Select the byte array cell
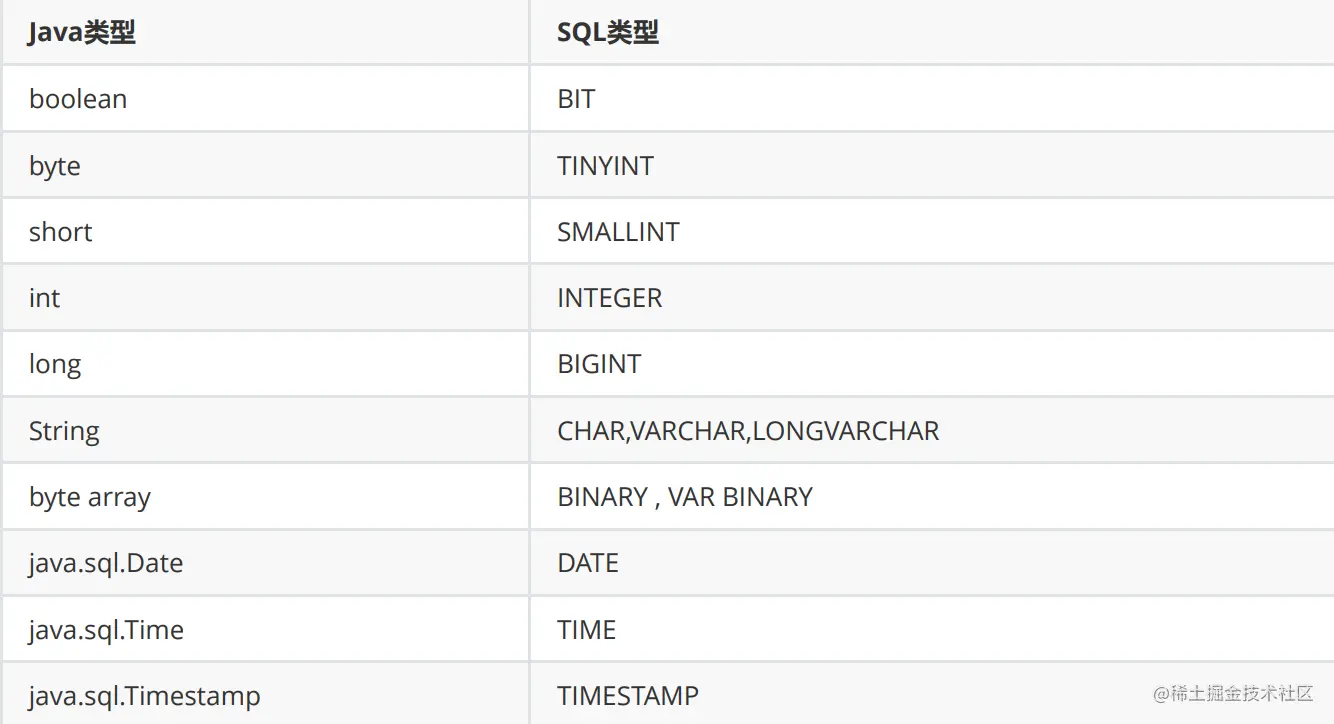Image resolution: width=1334 pixels, height=724 pixels. click(90, 497)
